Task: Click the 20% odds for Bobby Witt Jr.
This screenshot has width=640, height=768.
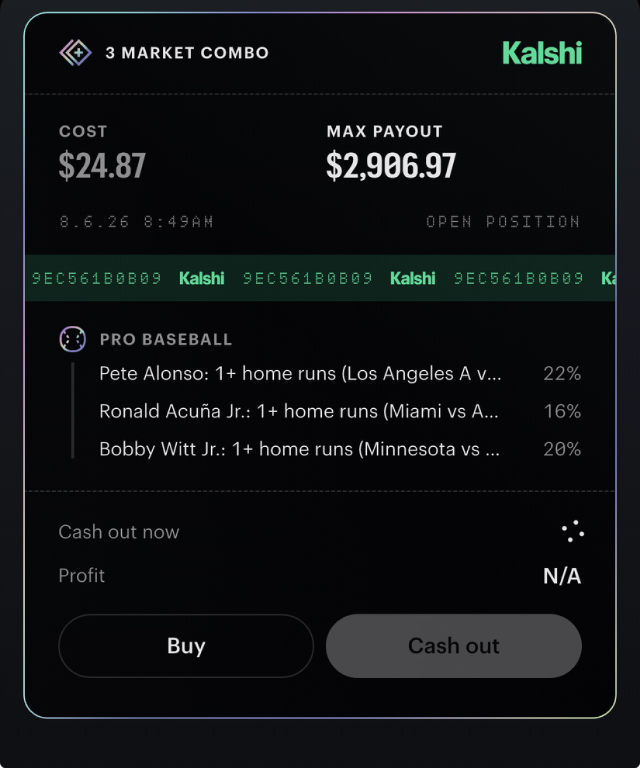Action: click(562, 449)
